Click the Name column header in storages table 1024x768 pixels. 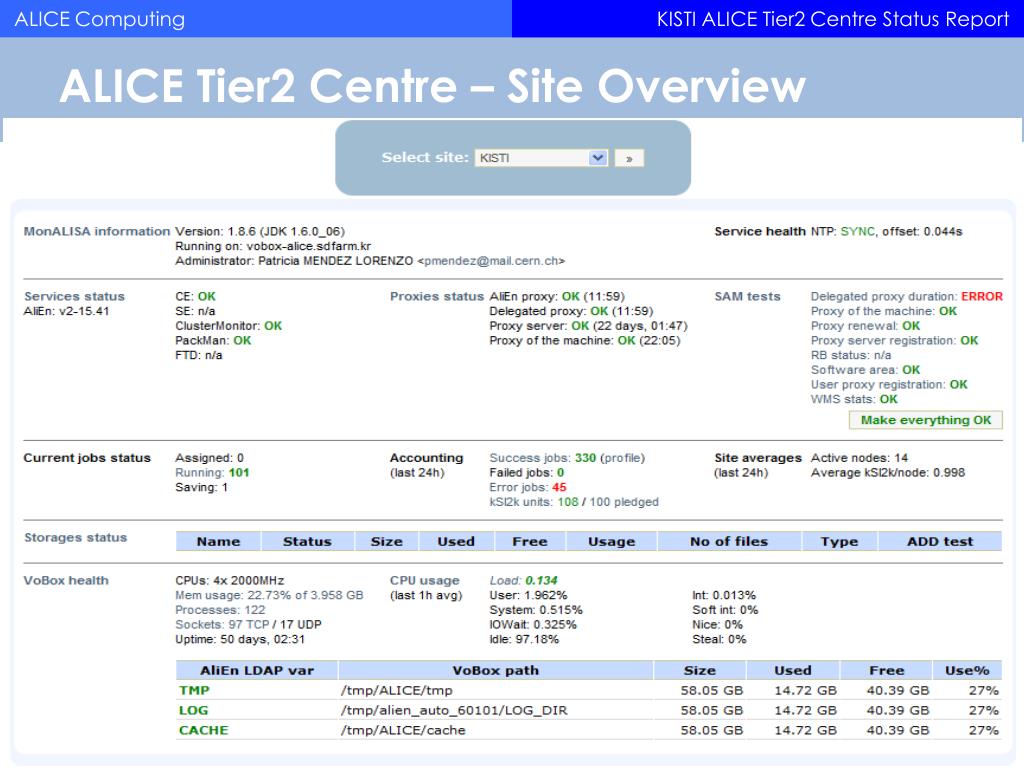point(218,541)
